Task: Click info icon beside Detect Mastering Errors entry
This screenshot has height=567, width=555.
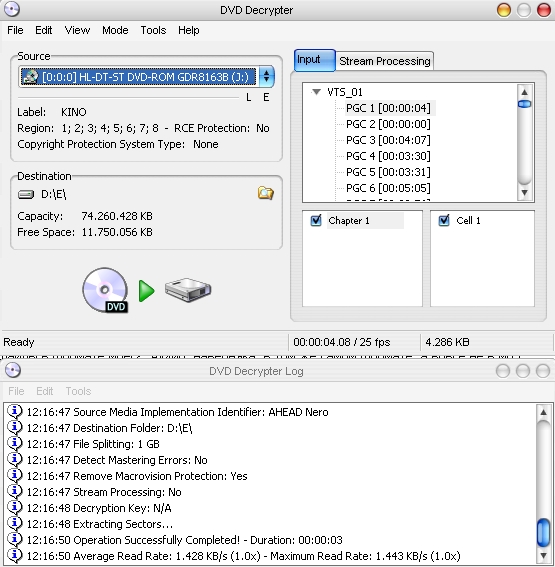Action: tap(15, 459)
